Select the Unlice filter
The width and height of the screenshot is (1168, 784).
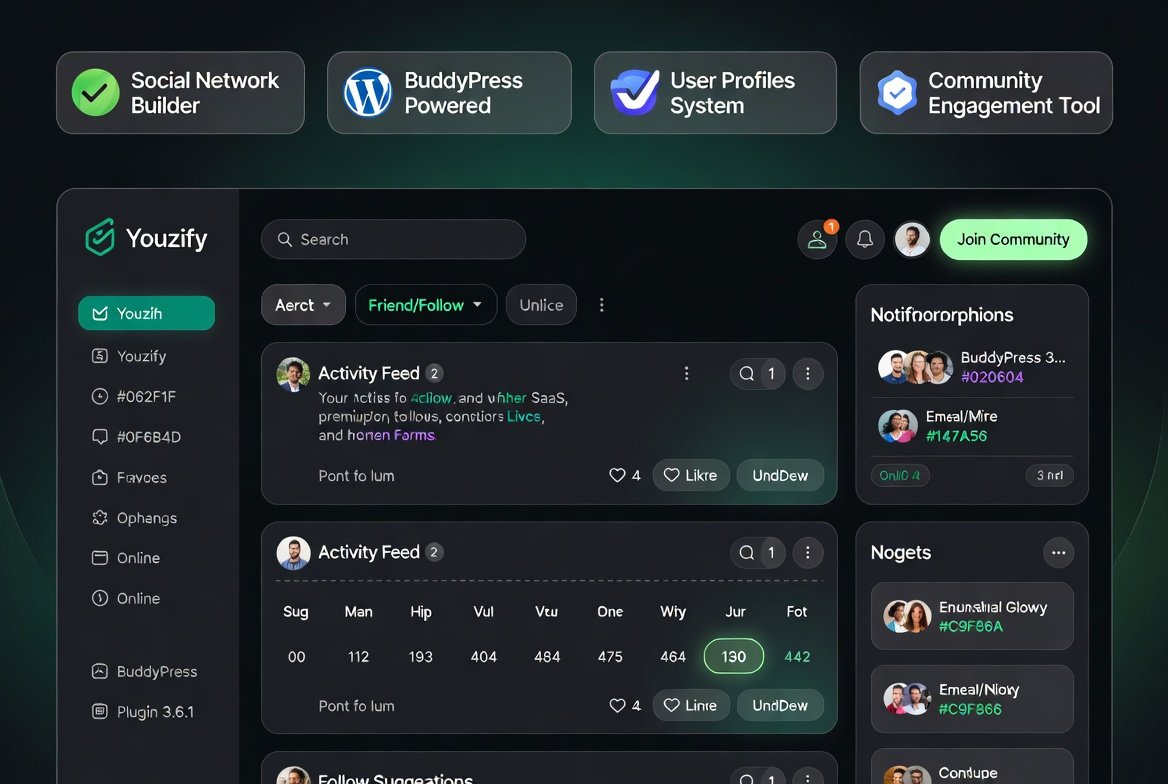(x=541, y=305)
